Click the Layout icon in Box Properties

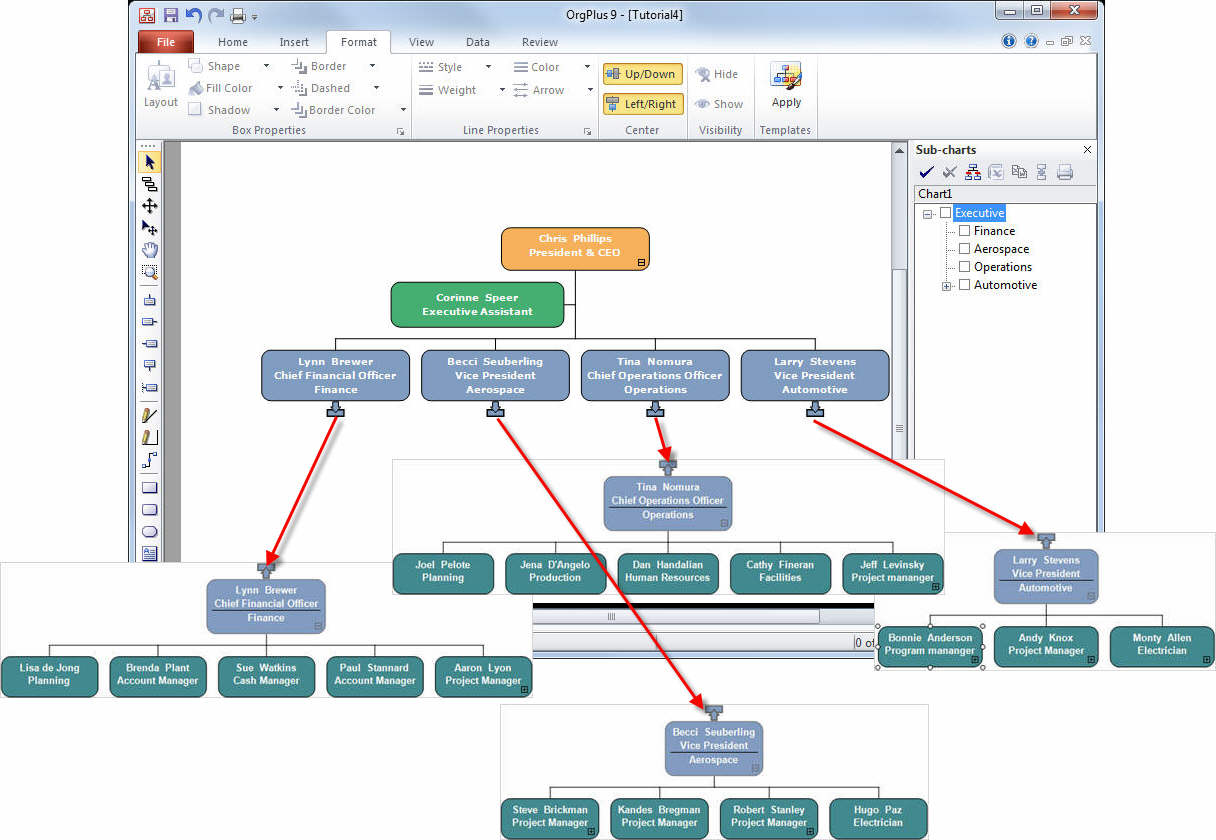pyautogui.click(x=160, y=85)
